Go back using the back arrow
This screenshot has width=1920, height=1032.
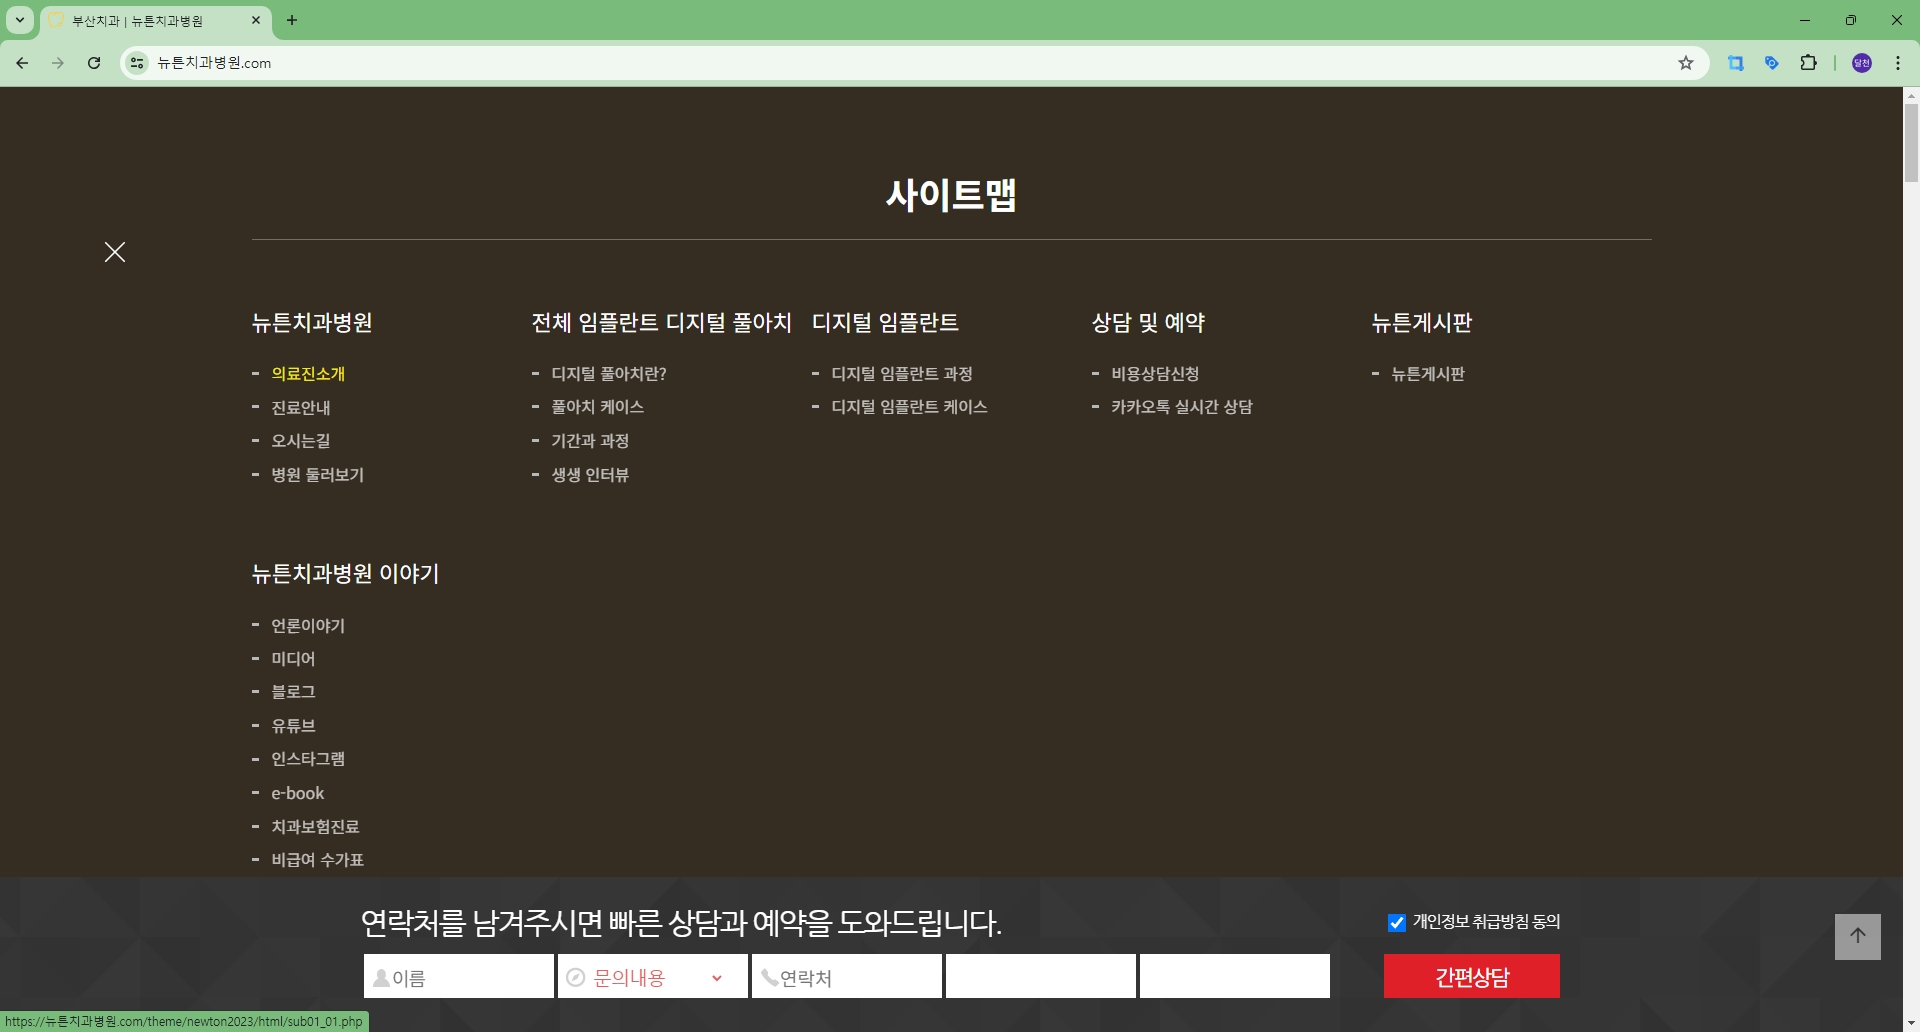[x=21, y=62]
